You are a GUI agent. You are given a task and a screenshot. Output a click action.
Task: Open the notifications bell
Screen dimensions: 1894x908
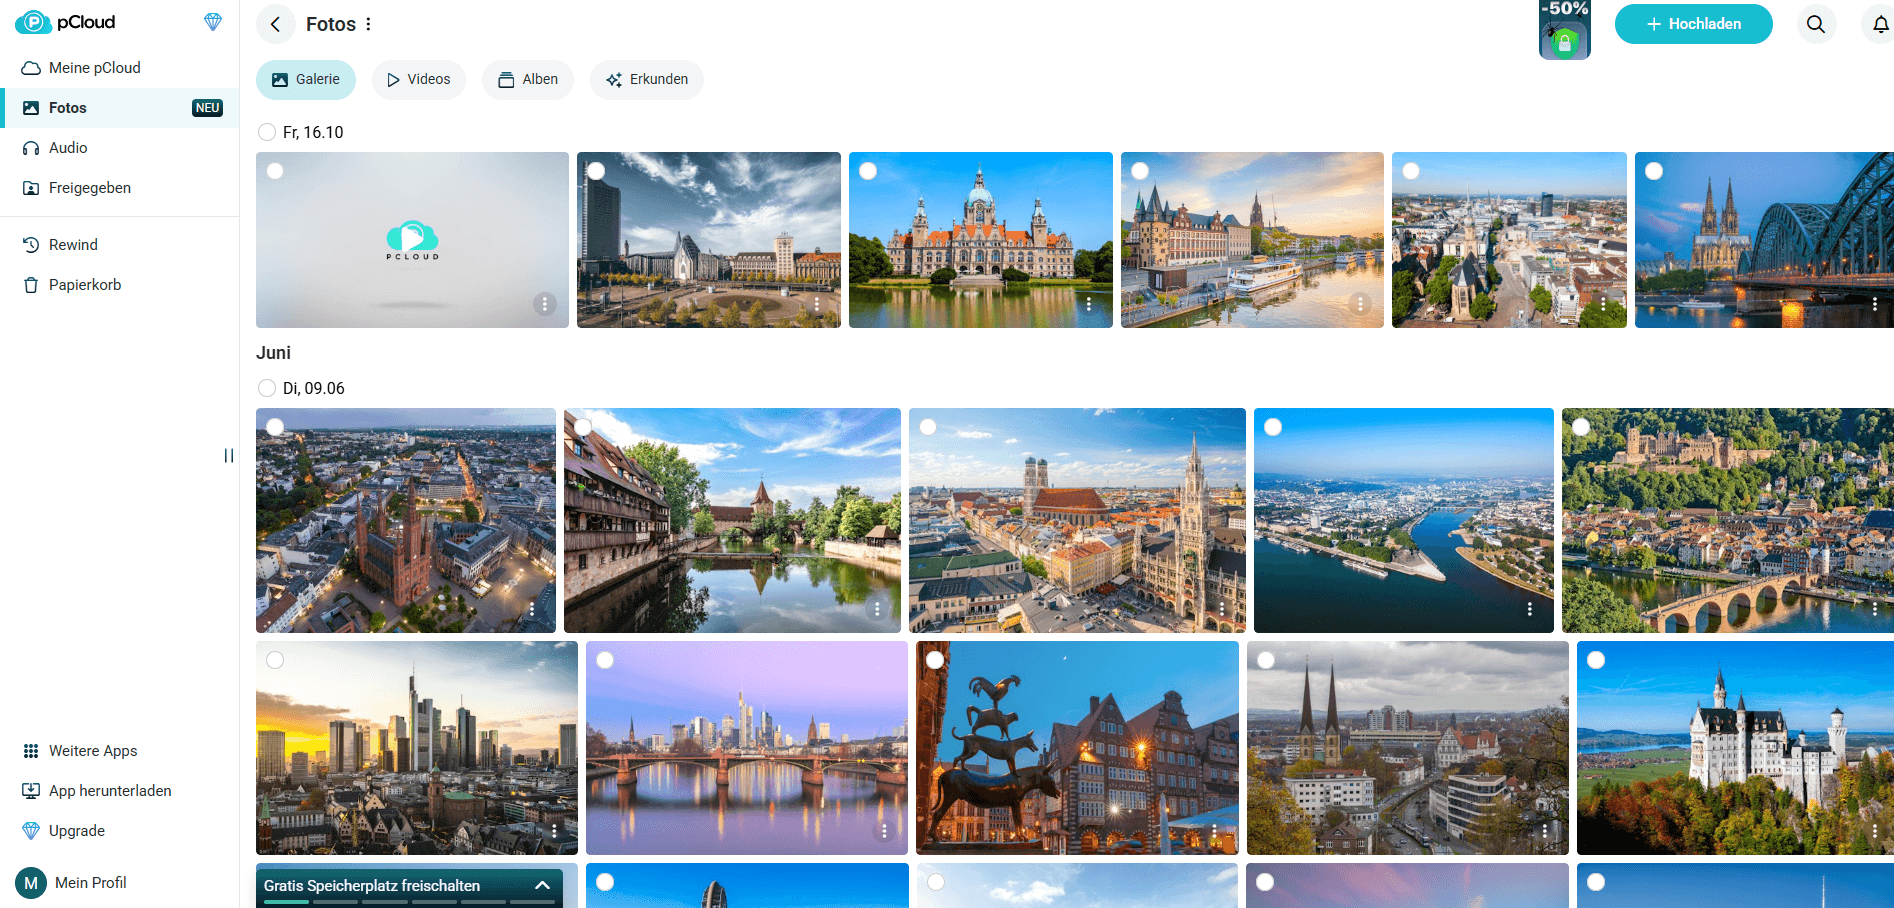1880,24
